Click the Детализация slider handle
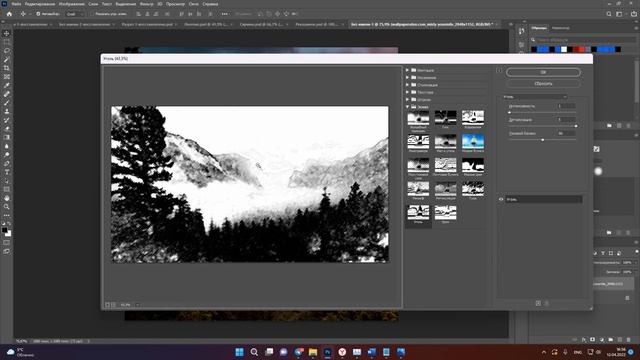 click(x=576, y=126)
